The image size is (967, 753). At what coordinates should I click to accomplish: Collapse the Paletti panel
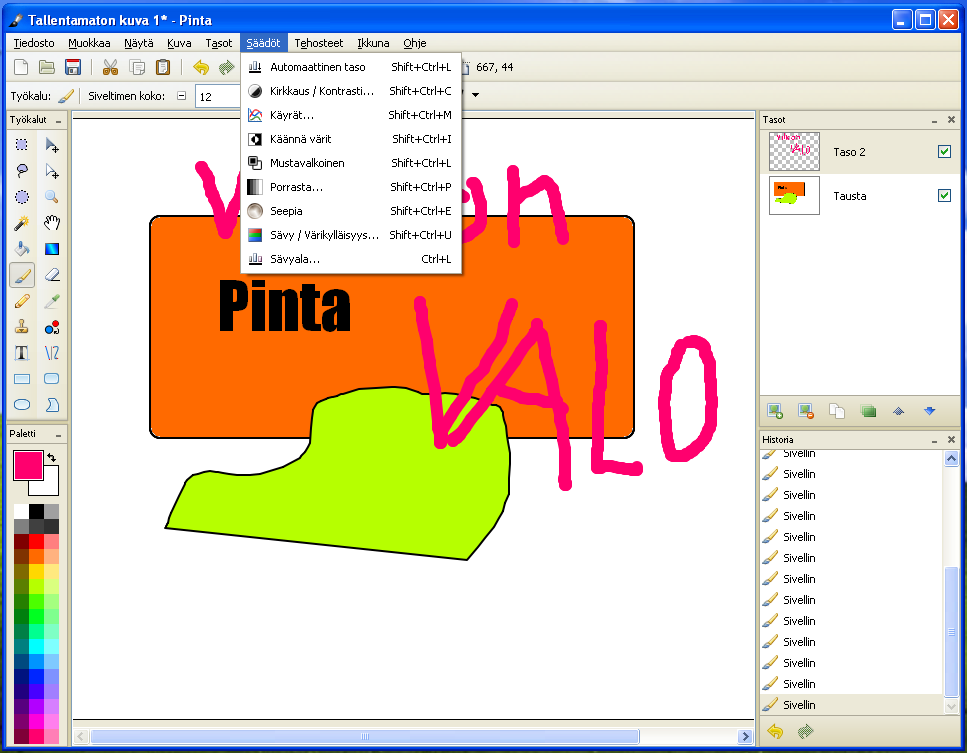59,434
